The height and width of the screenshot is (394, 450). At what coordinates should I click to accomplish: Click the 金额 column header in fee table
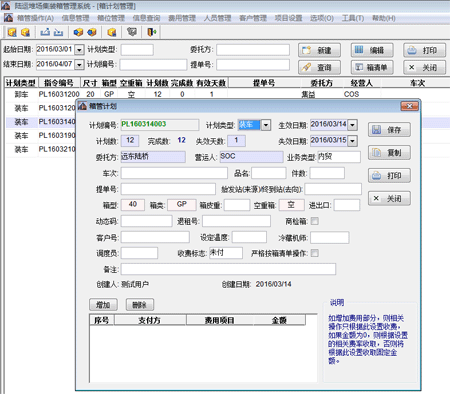pyautogui.click(x=279, y=320)
